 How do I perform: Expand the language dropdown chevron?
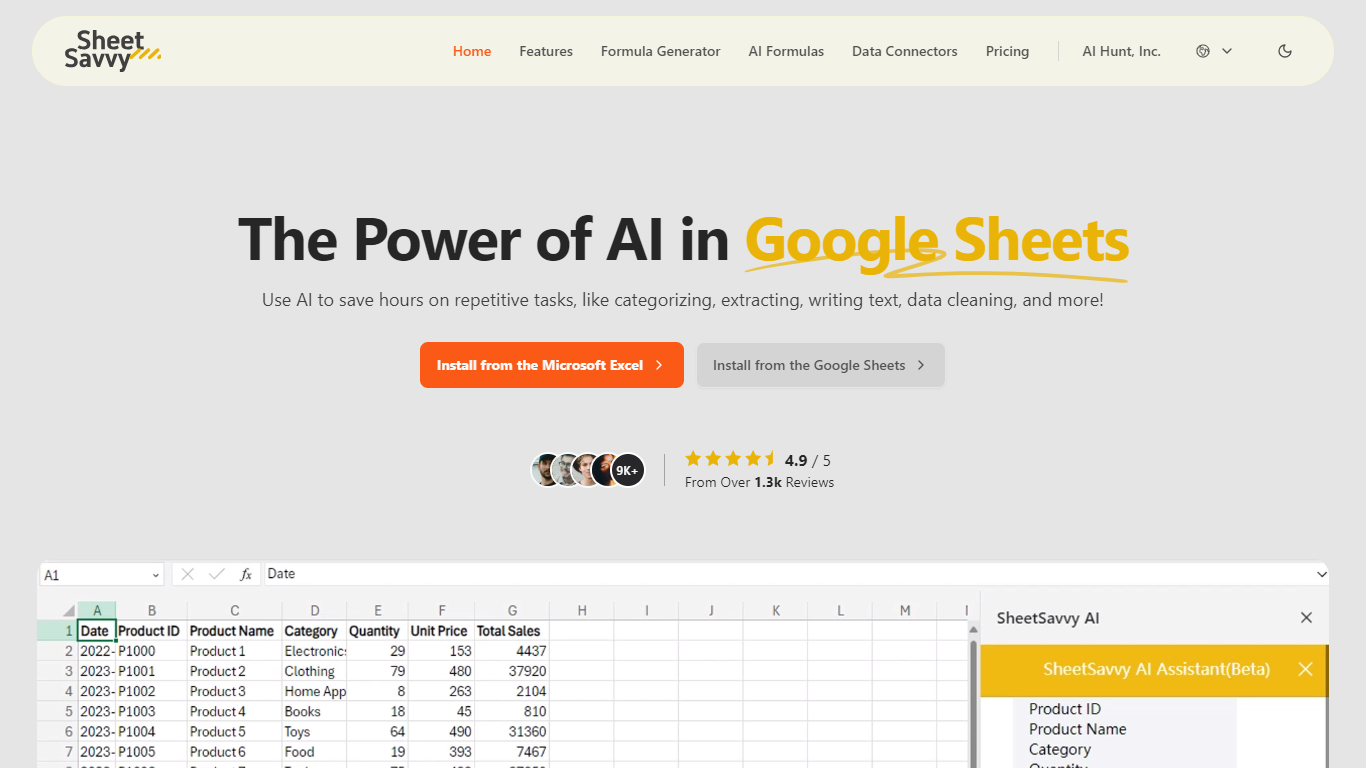click(1227, 51)
